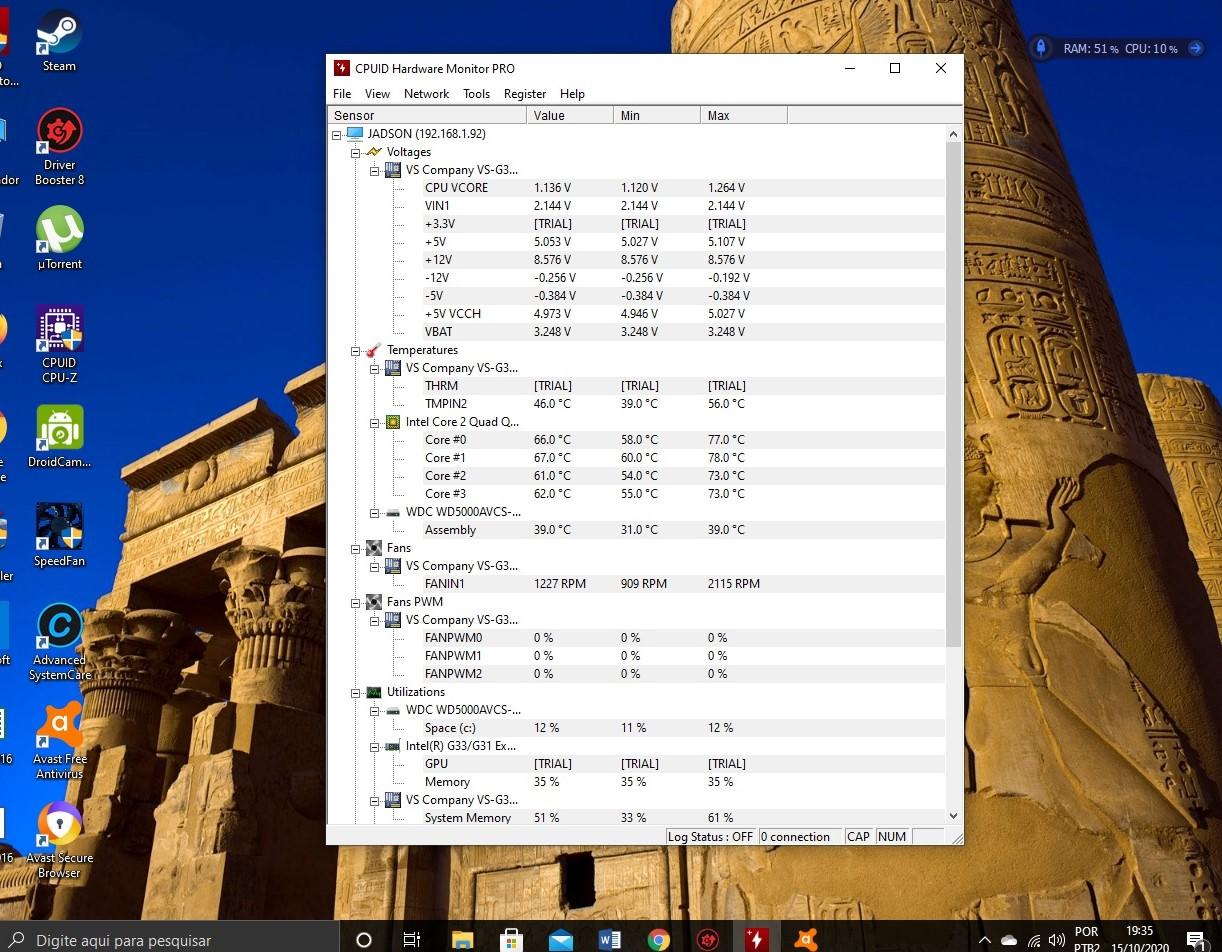
Task: Open SpeedFan desktop icon
Action: click(60, 535)
